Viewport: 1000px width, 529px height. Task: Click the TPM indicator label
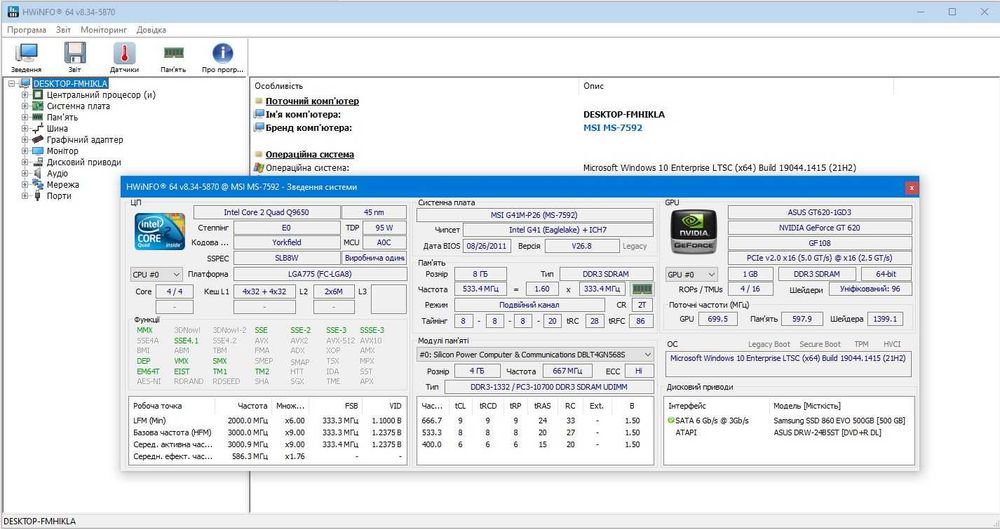[861, 344]
